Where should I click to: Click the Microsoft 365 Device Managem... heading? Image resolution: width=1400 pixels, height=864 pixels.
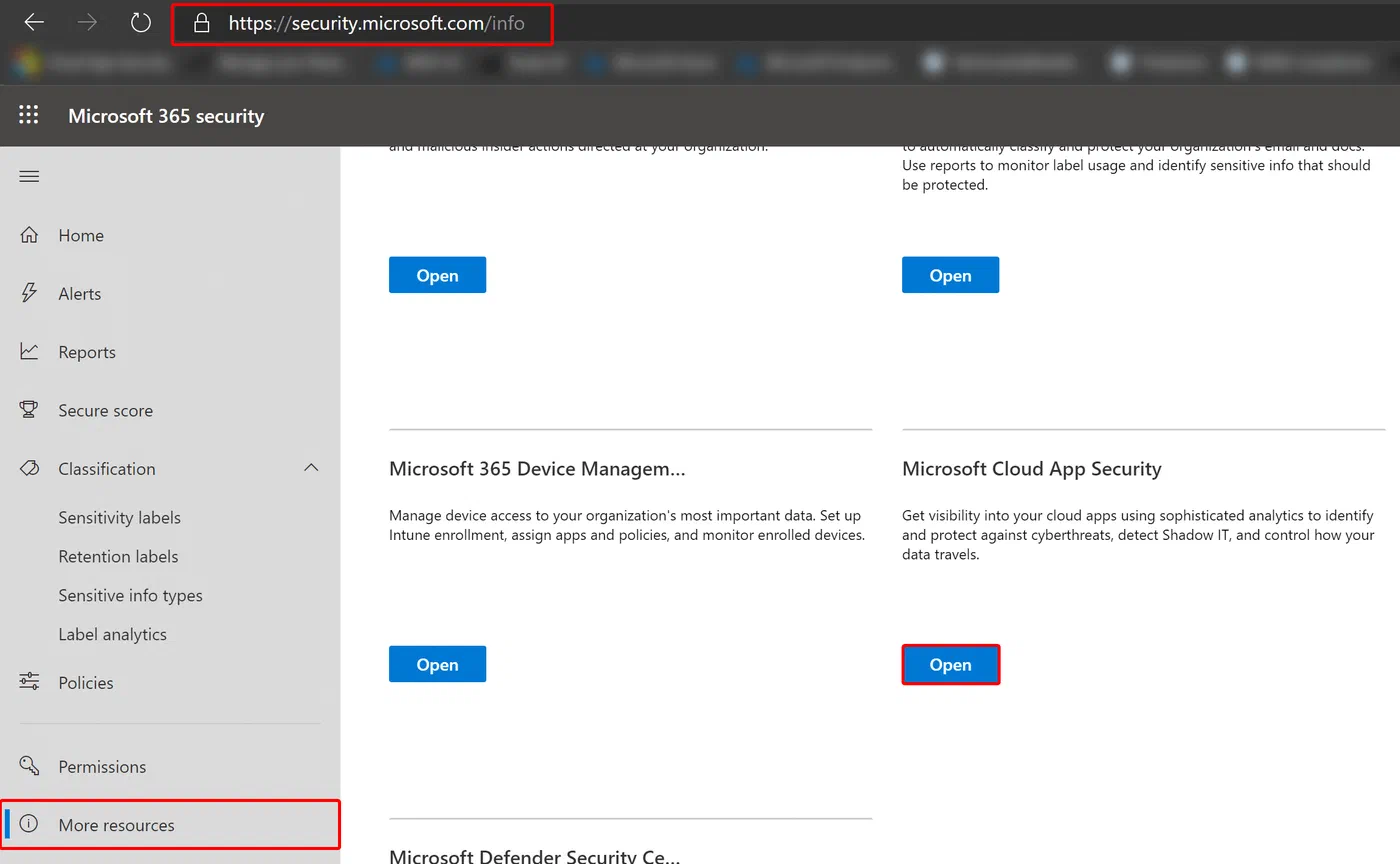tap(537, 469)
